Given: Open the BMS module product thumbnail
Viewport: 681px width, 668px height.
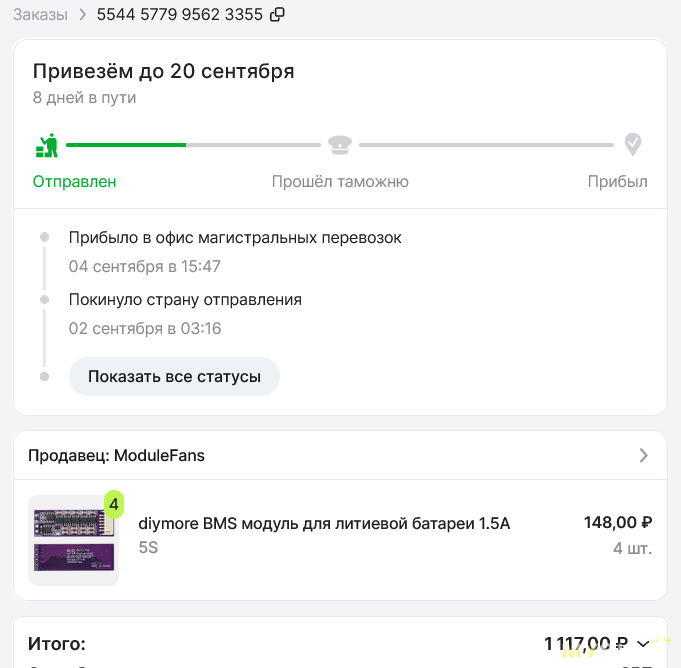Looking at the screenshot, I should coord(73,540).
